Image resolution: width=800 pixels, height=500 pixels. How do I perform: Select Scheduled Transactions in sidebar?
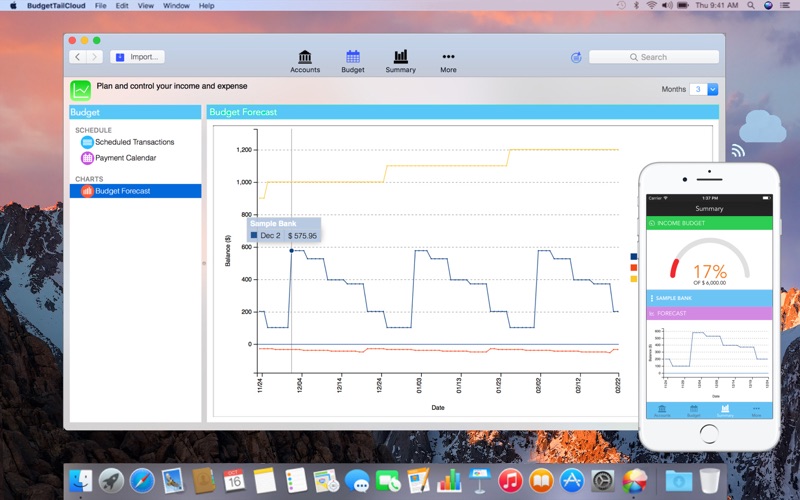(134, 142)
